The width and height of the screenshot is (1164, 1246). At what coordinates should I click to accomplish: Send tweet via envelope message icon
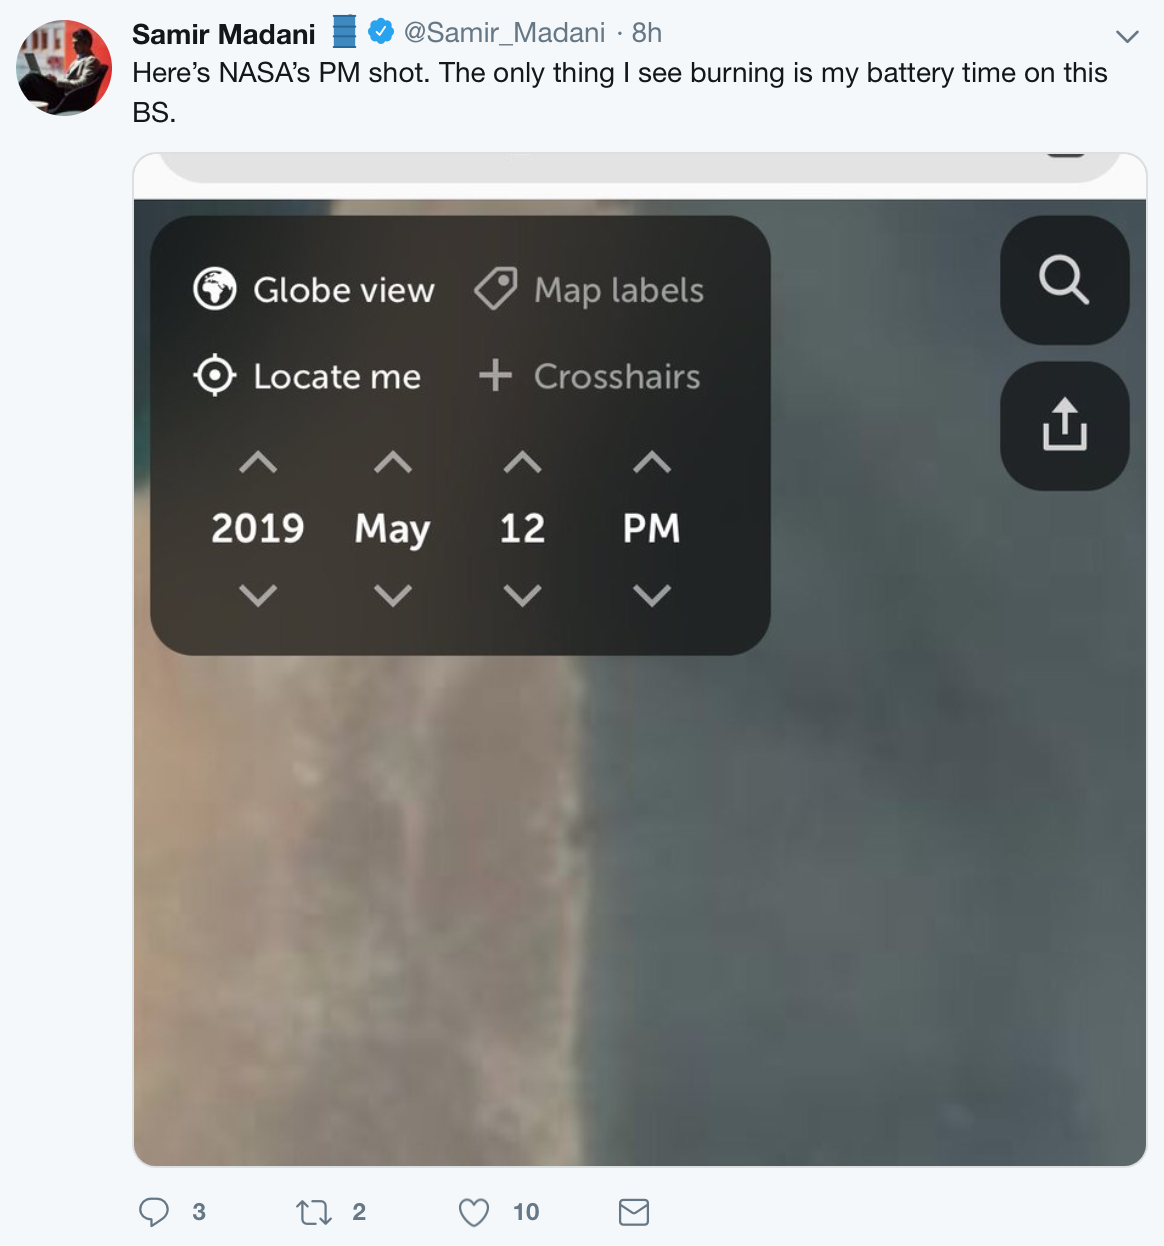point(634,1213)
